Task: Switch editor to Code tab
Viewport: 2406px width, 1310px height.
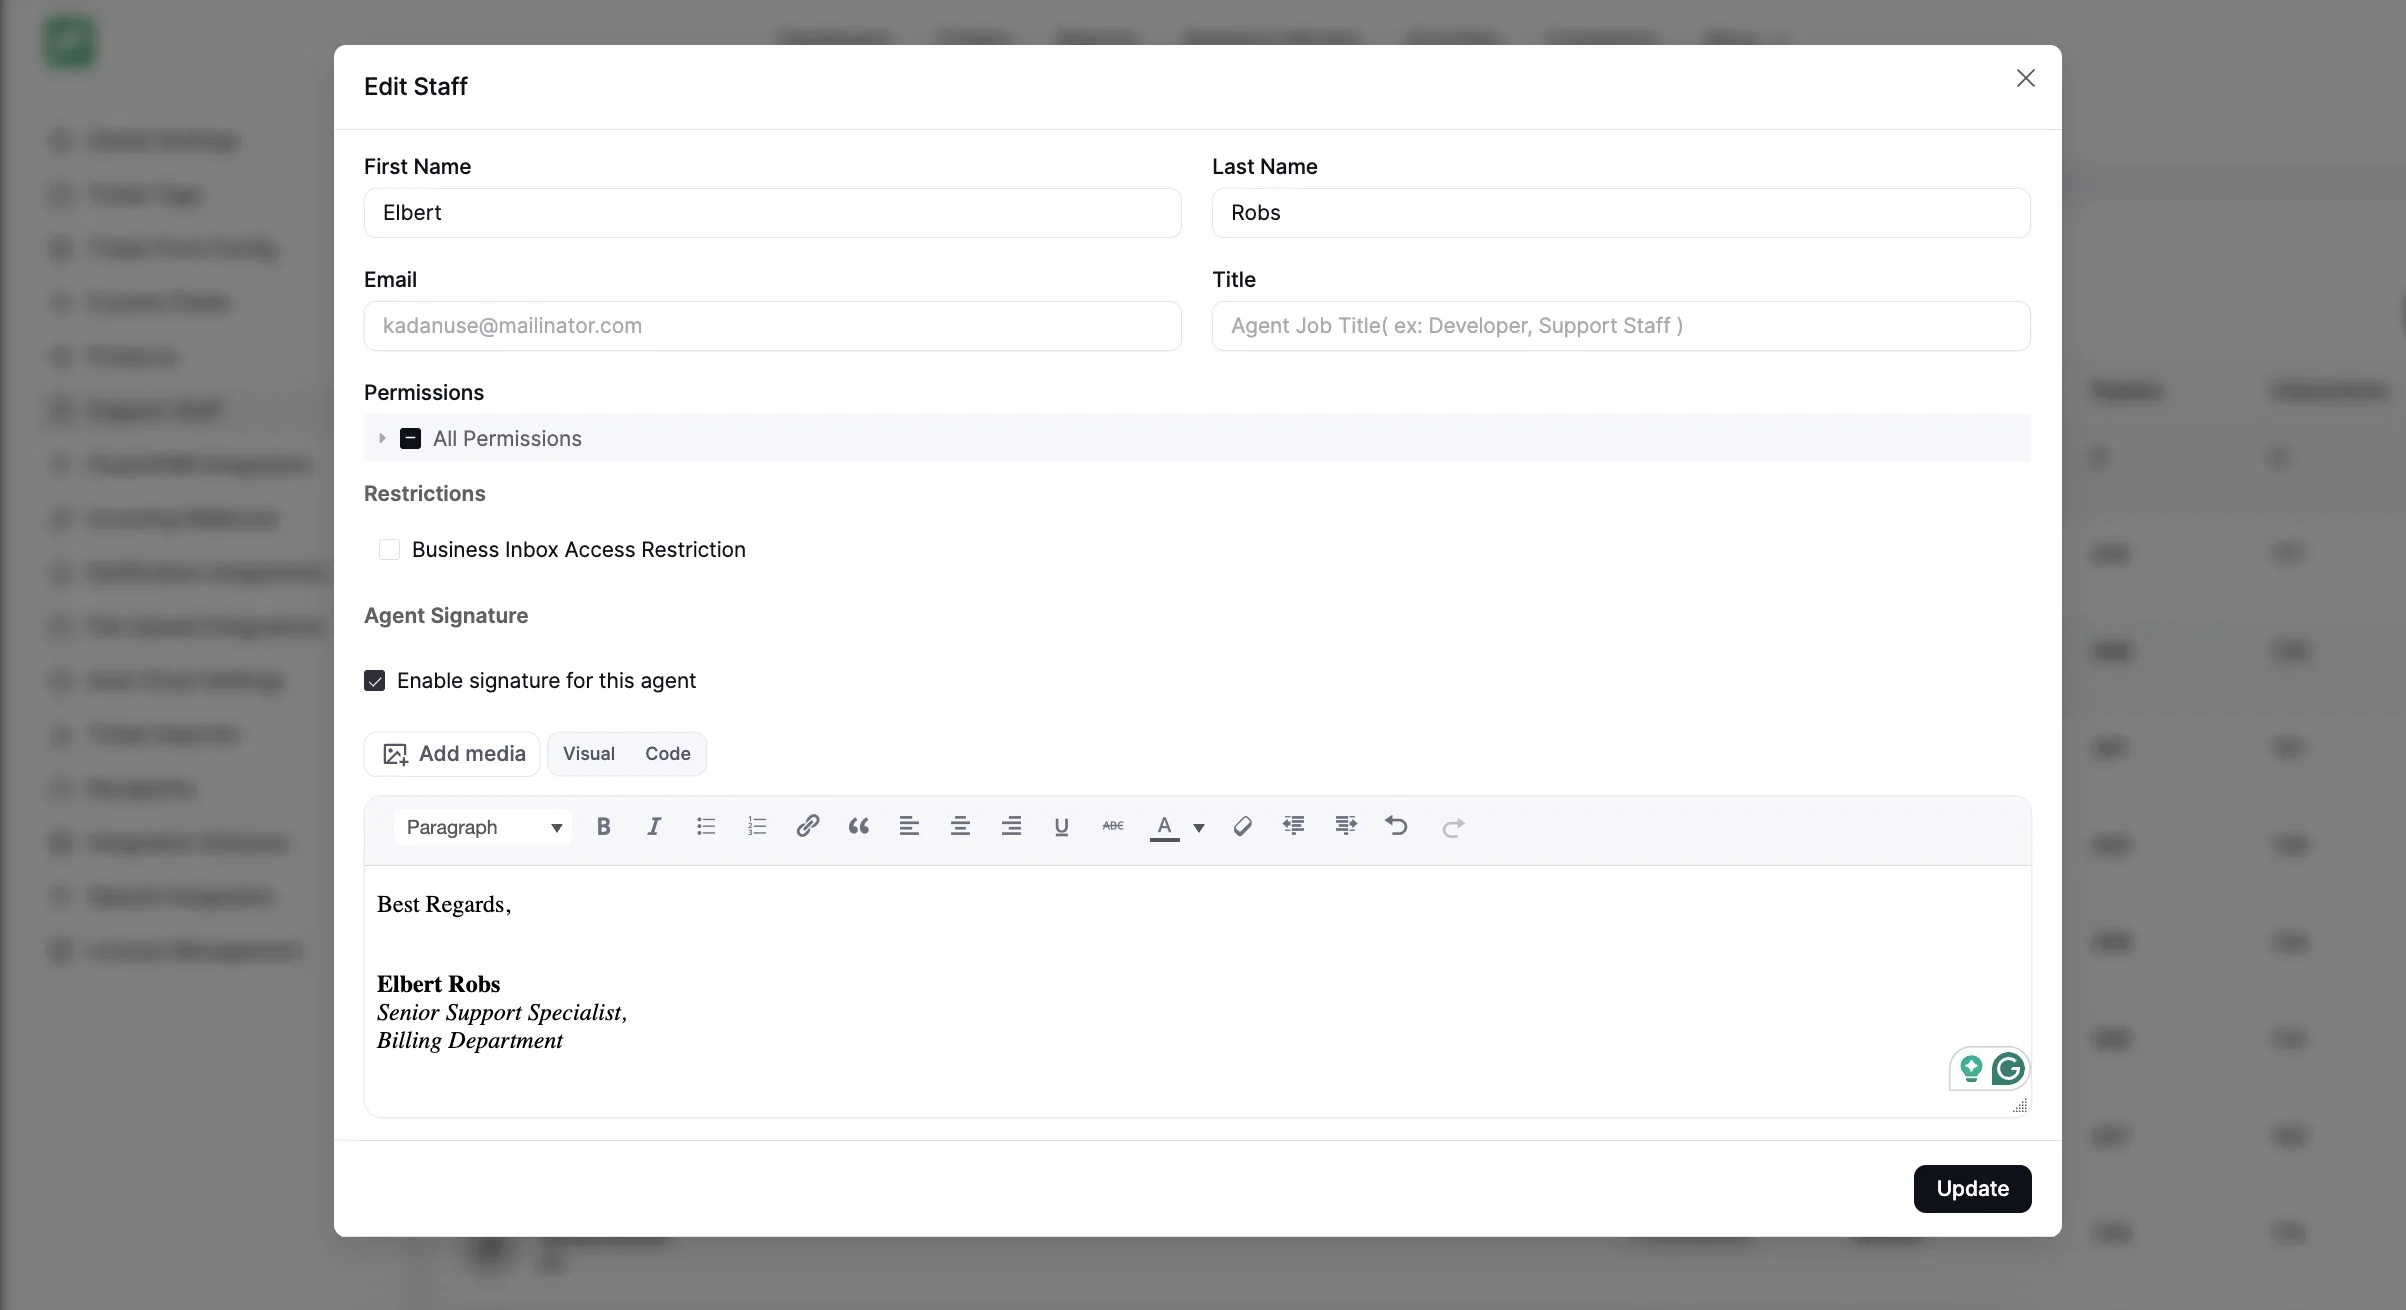Action: pyautogui.click(x=667, y=754)
